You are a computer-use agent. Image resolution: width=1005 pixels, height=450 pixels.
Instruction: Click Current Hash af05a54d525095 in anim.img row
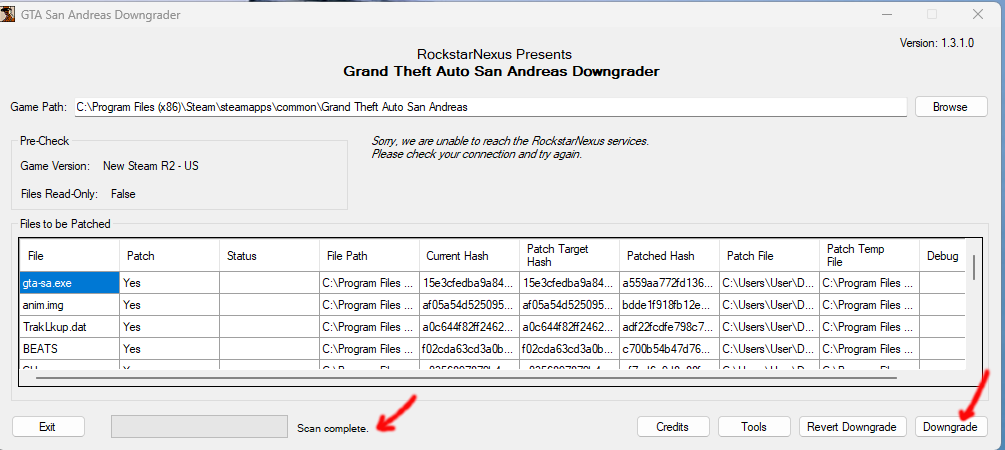469,305
